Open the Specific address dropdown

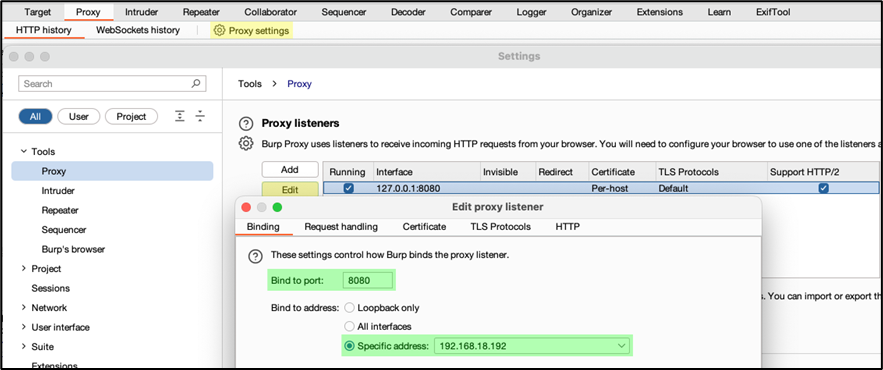pyautogui.click(x=532, y=346)
